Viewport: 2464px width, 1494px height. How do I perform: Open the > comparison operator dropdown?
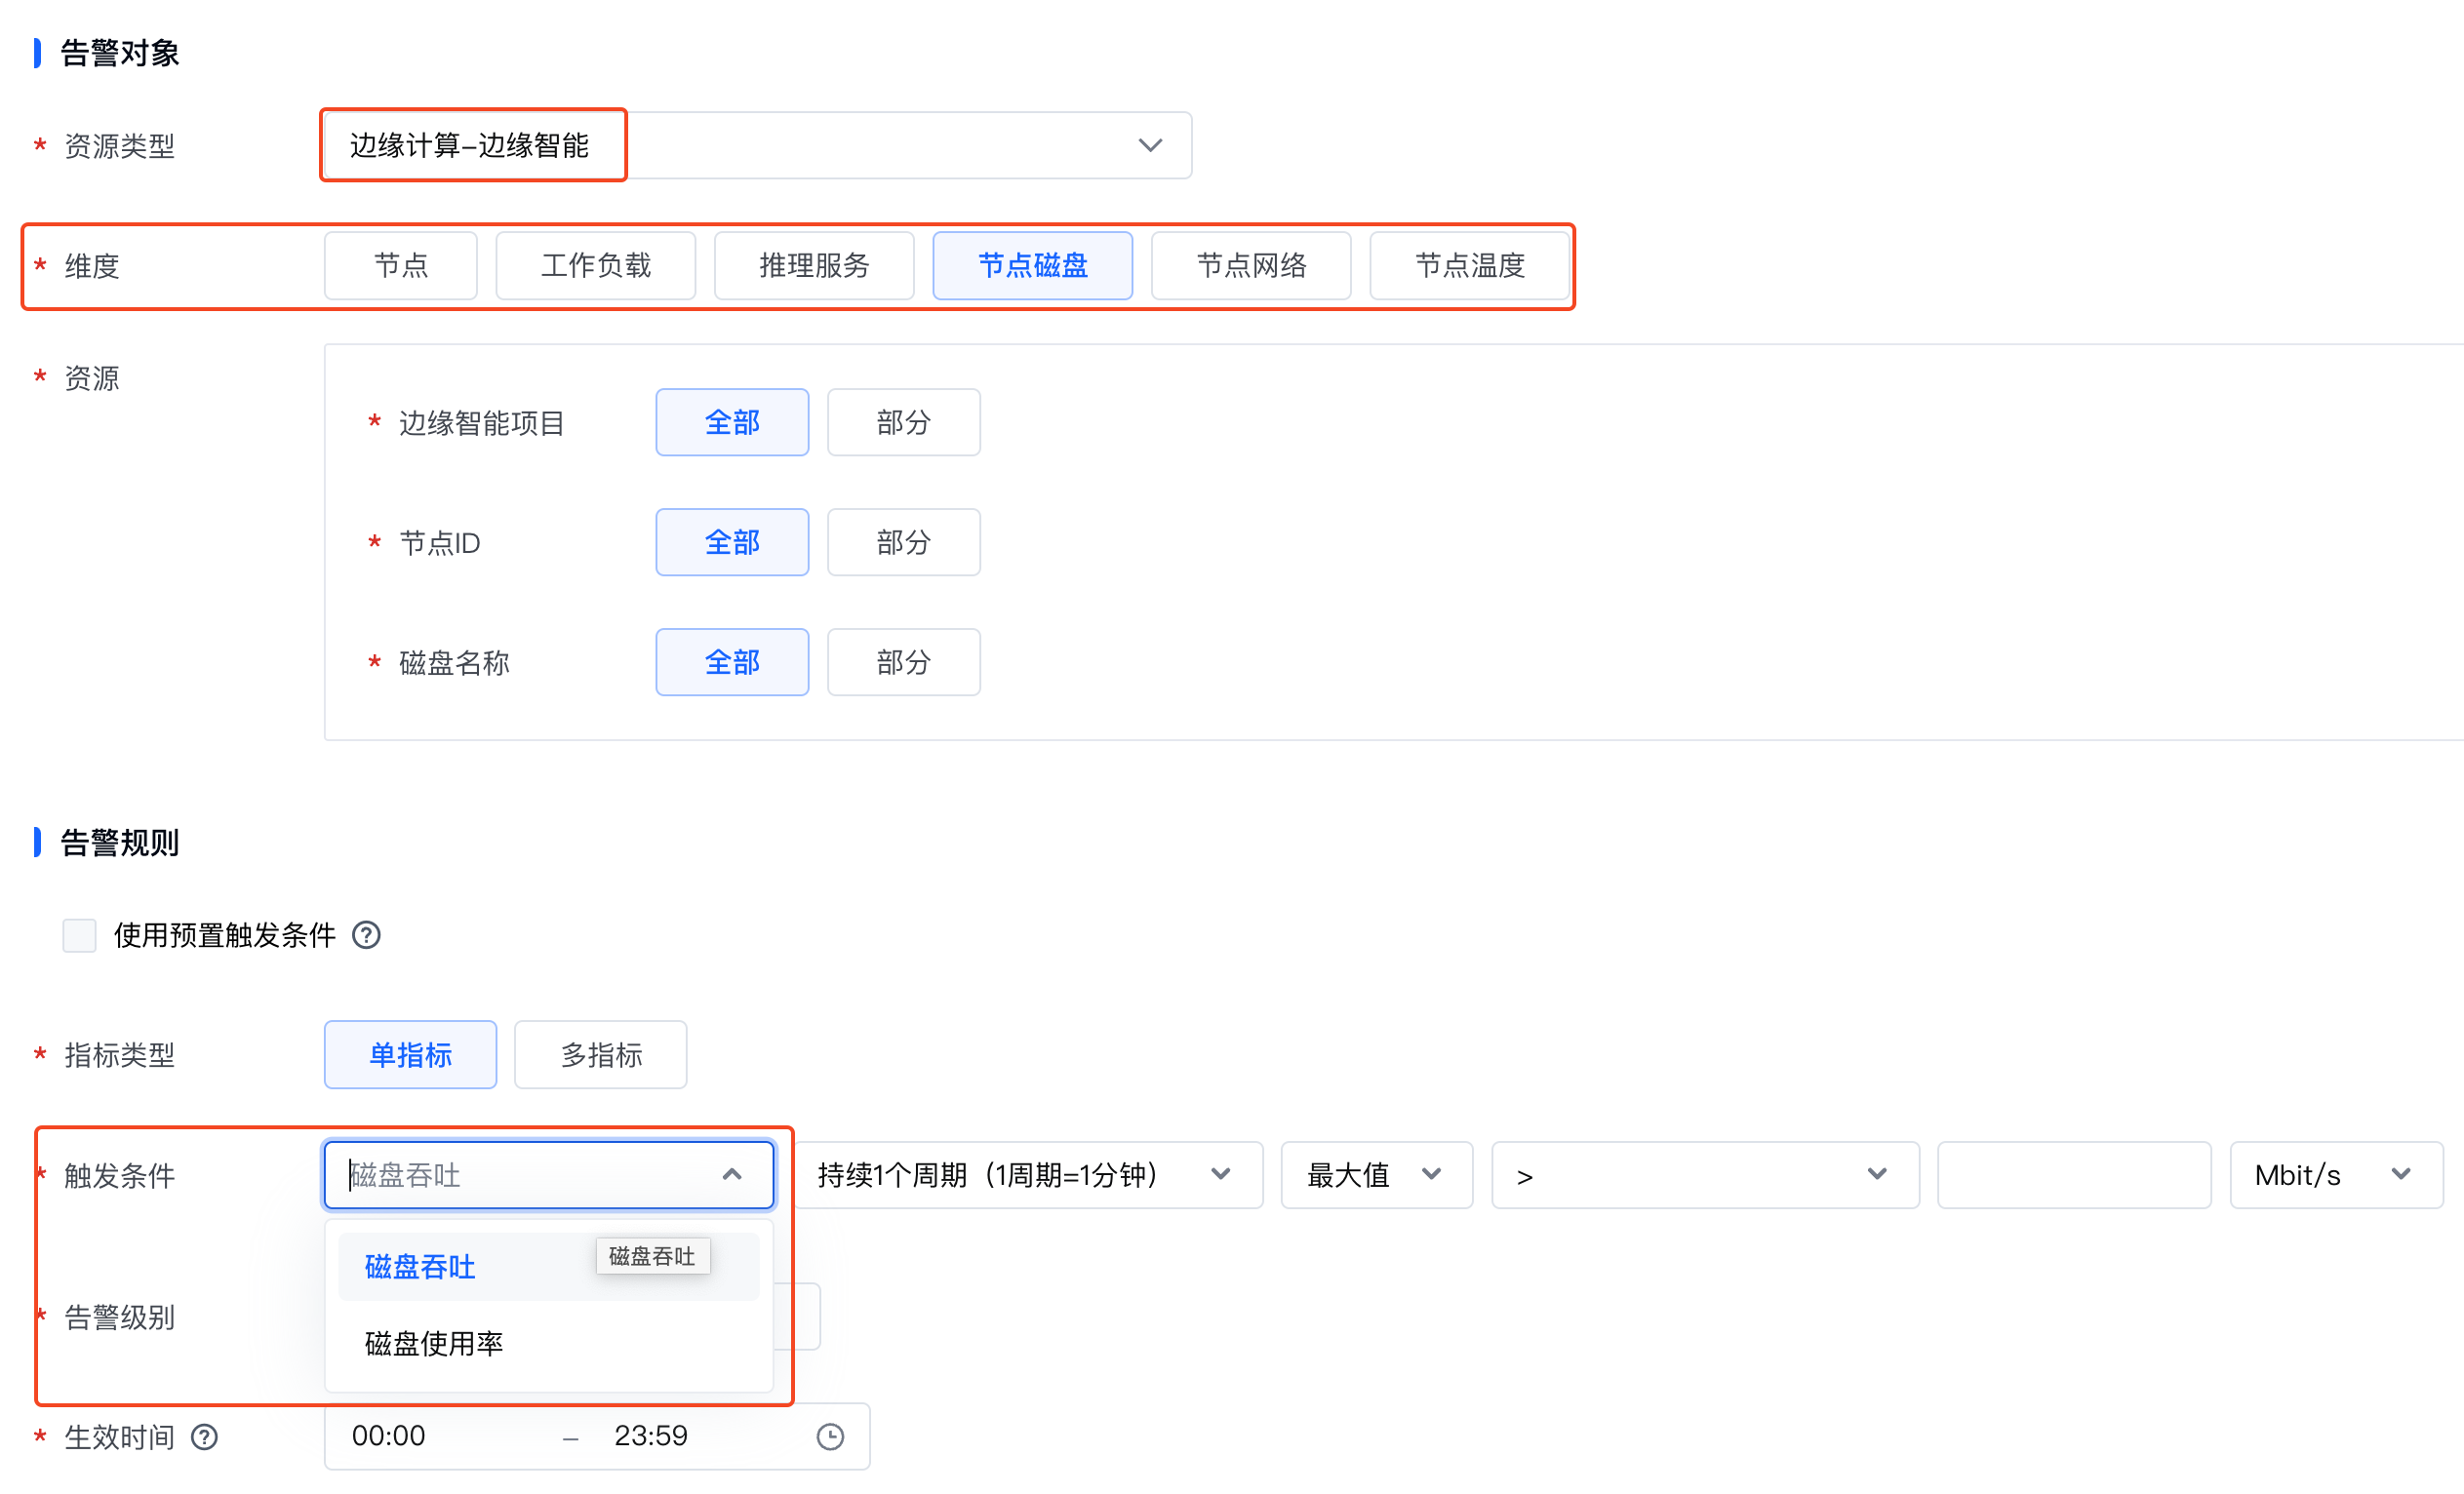pos(1705,1175)
